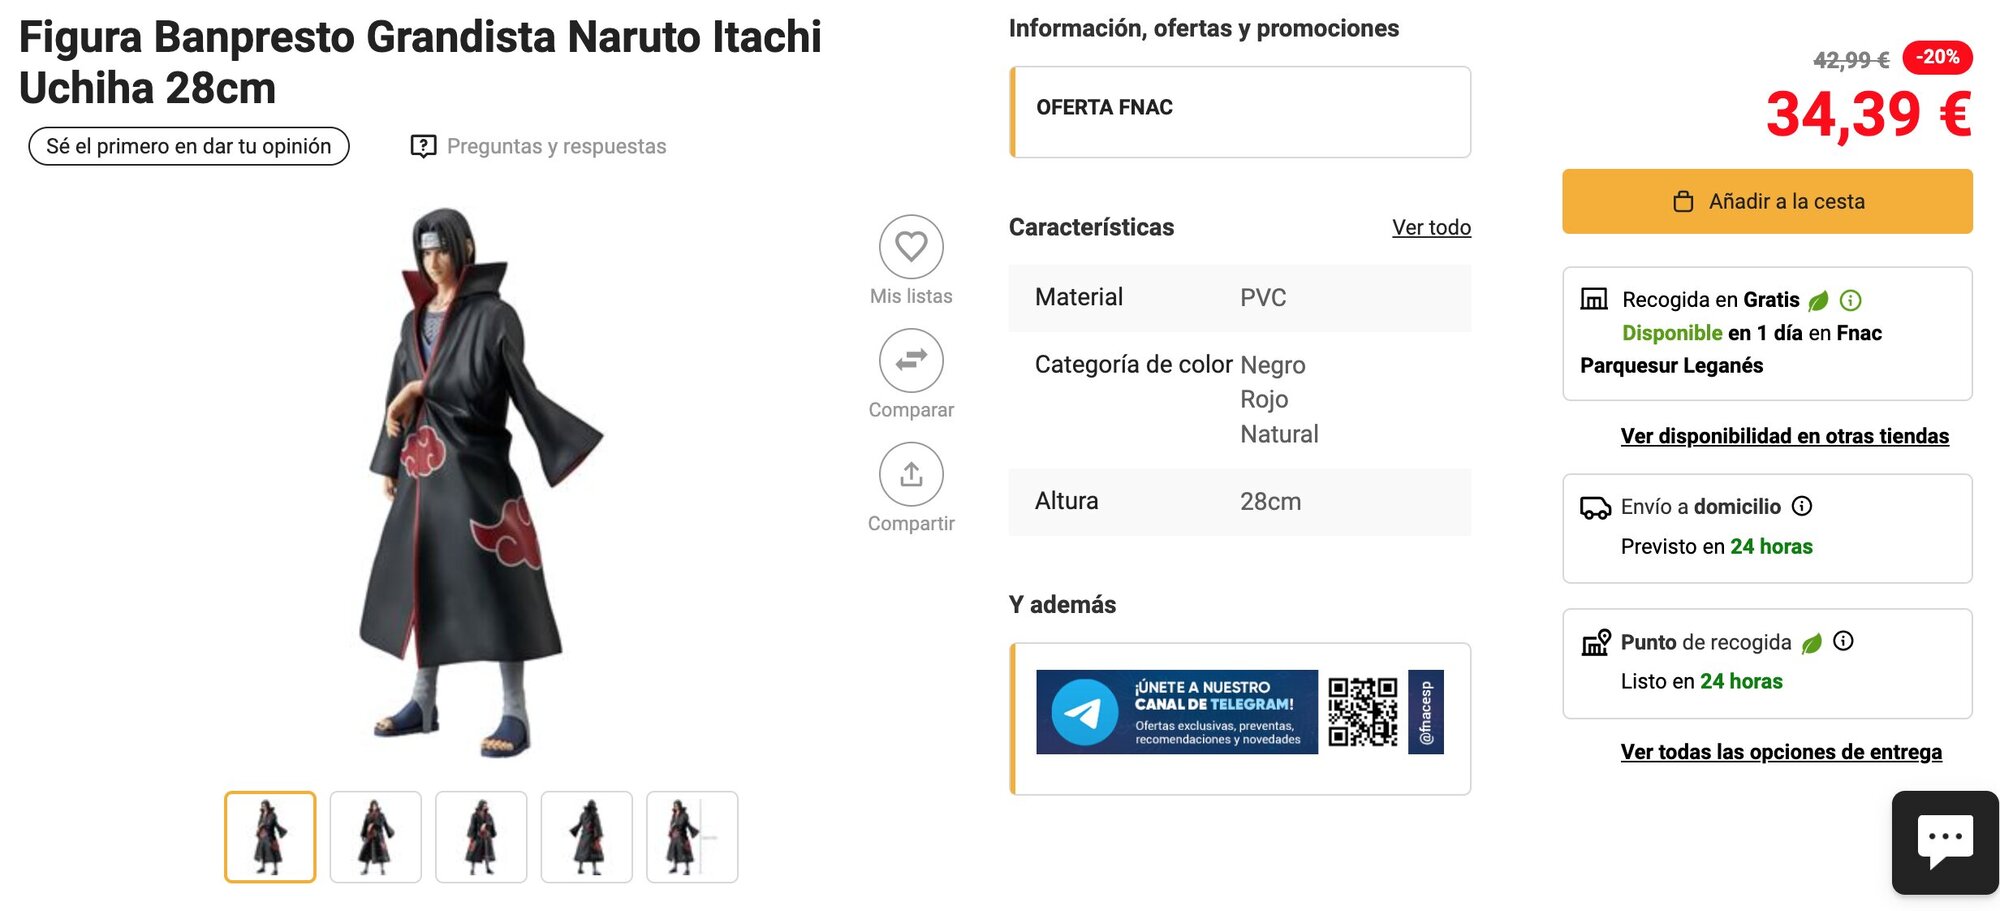Select the first product thumbnail
The image size is (2000, 911).
[270, 837]
